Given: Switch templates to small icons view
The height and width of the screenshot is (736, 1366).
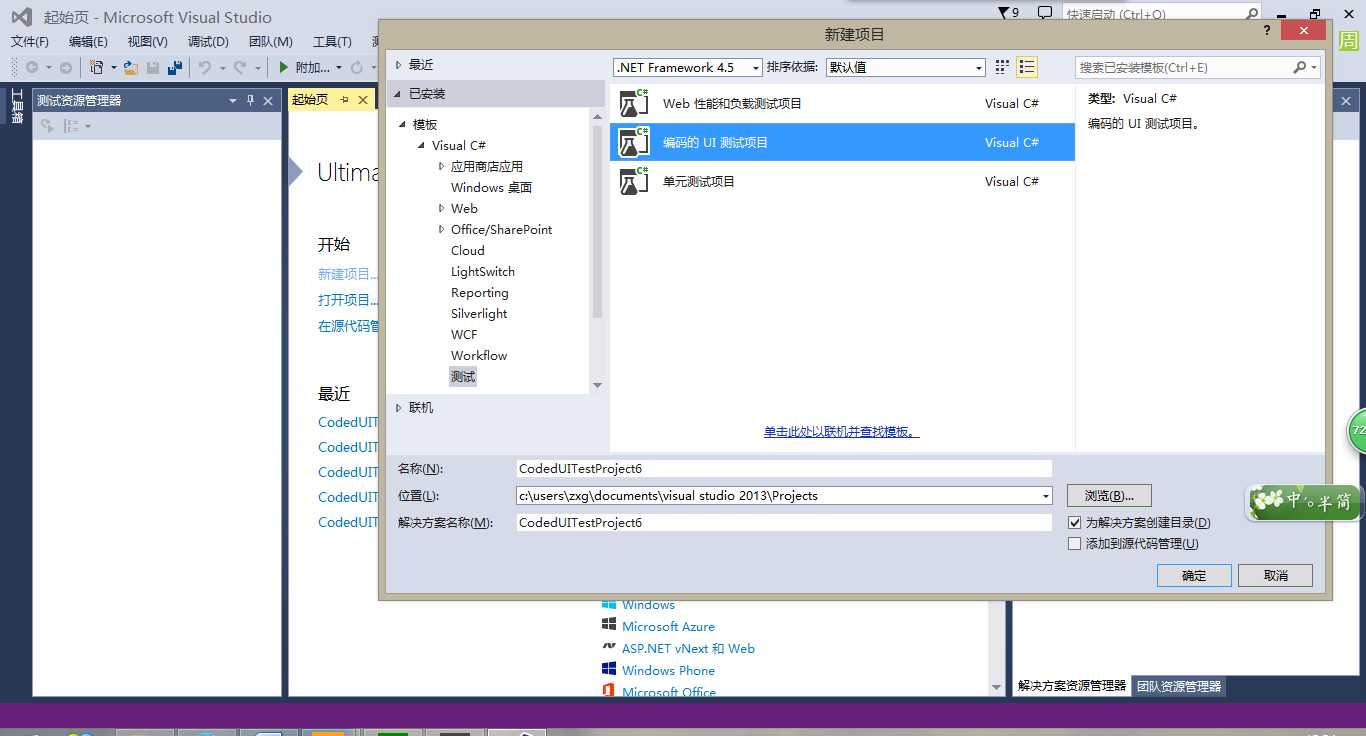Looking at the screenshot, I should [1003, 68].
